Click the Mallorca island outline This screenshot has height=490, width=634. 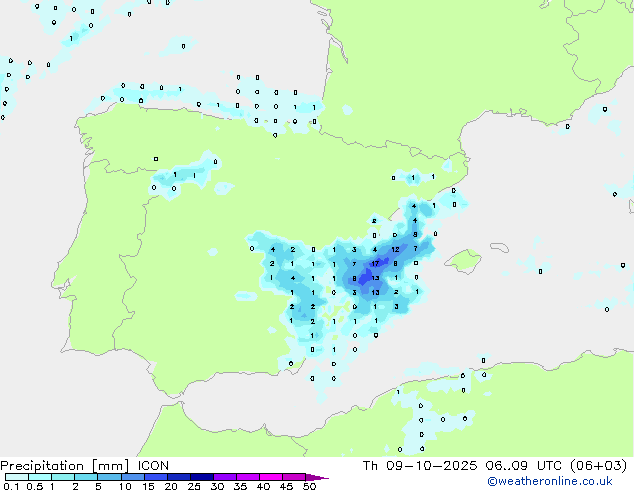click(x=463, y=261)
